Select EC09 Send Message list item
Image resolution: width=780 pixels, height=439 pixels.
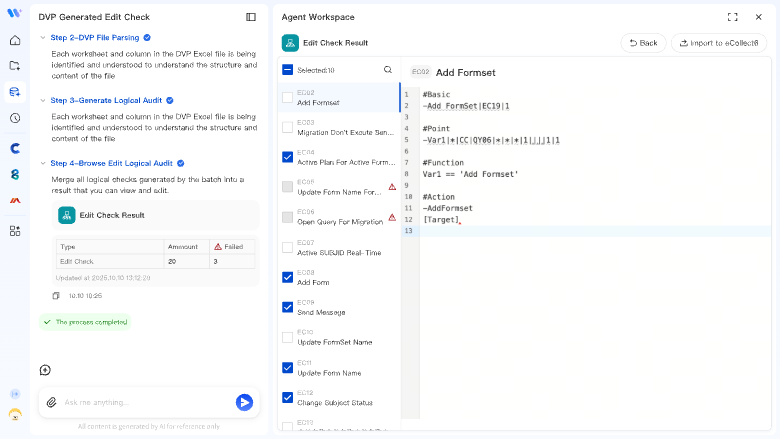pos(340,307)
